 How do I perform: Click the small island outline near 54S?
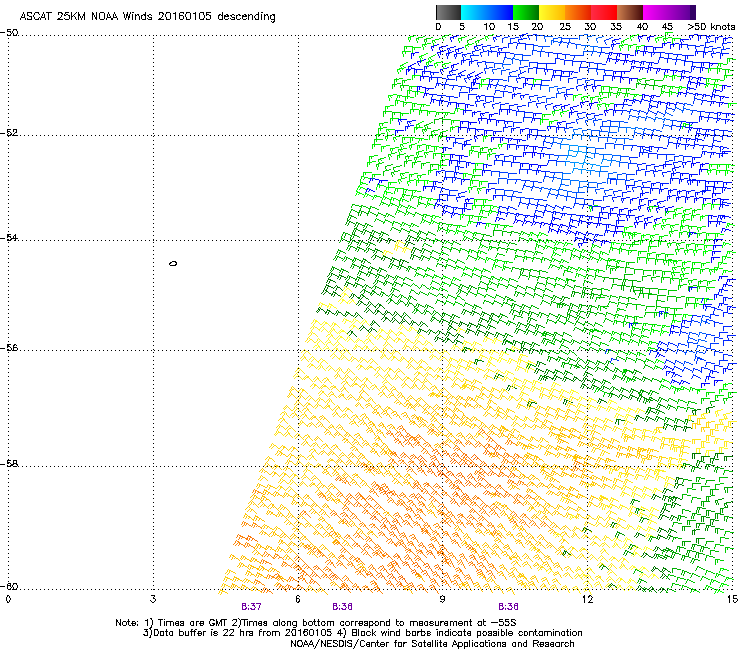(x=173, y=263)
